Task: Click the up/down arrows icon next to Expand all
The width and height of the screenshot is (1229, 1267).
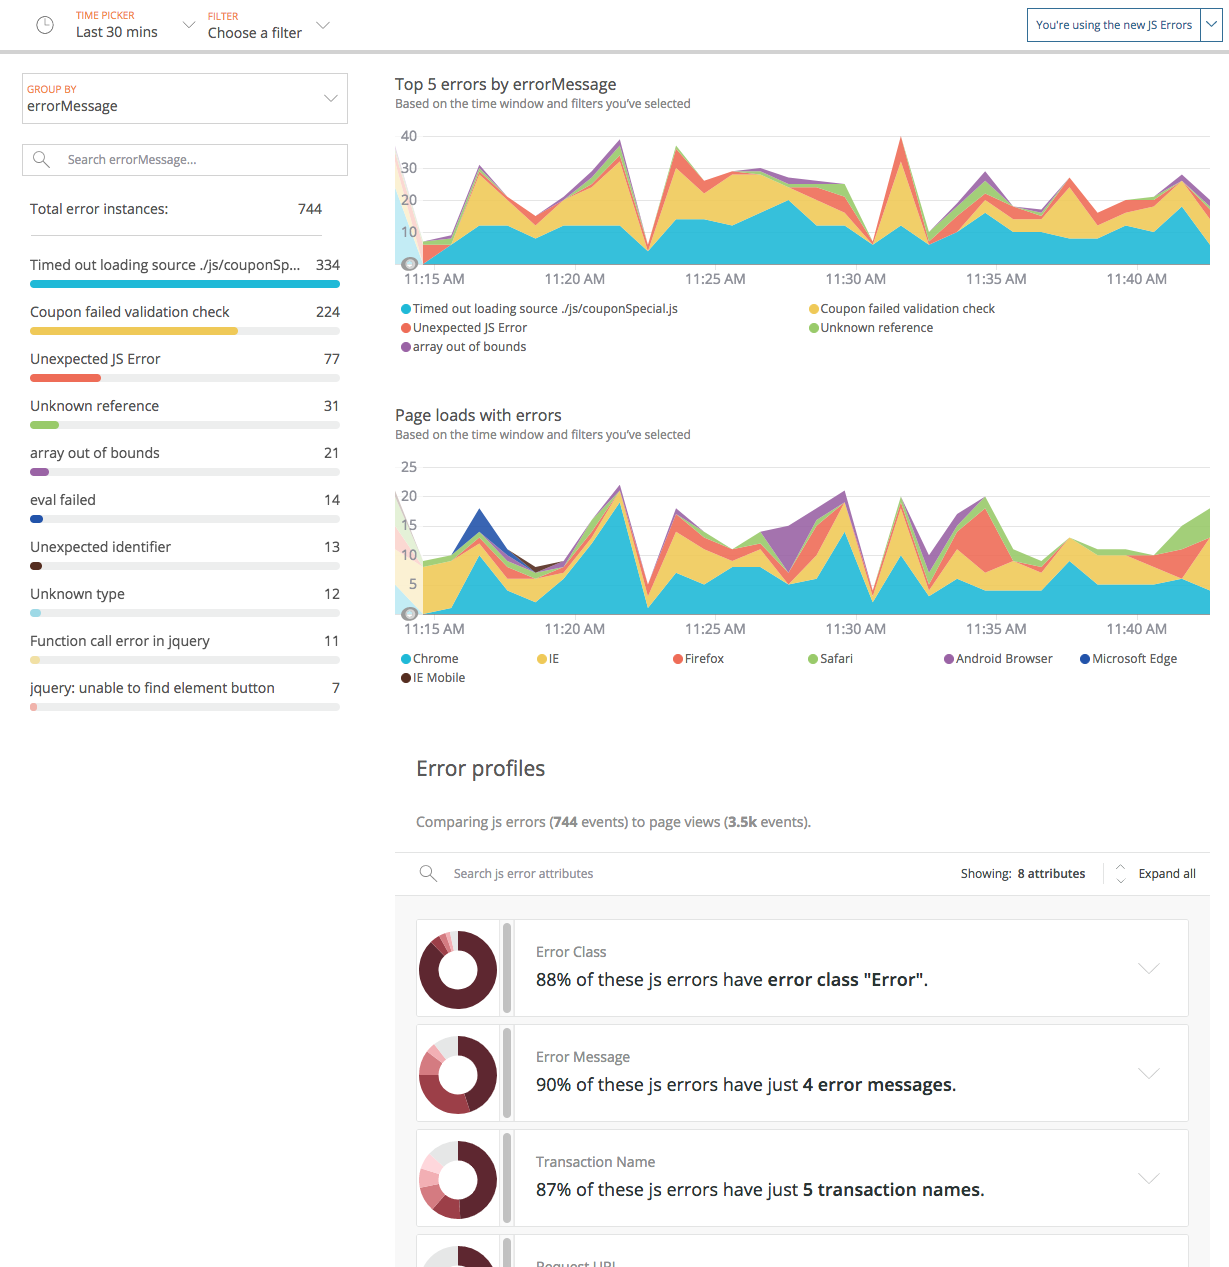Action: (1120, 873)
